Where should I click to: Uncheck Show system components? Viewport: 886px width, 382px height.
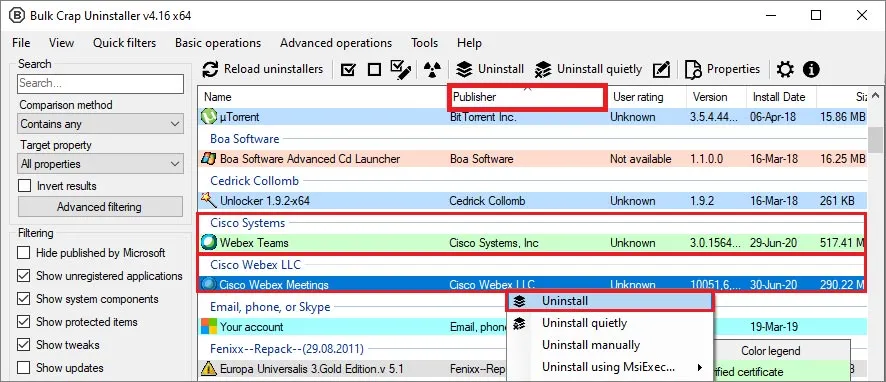pos(24,299)
